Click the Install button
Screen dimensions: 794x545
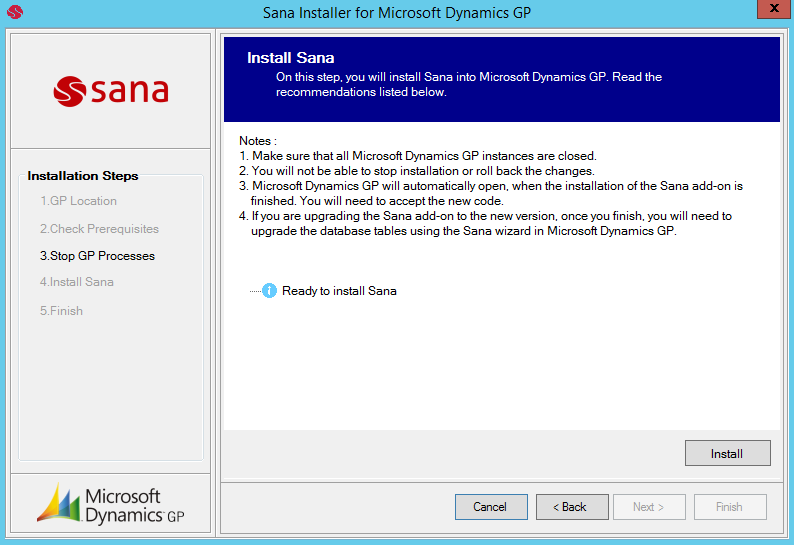click(x=728, y=453)
